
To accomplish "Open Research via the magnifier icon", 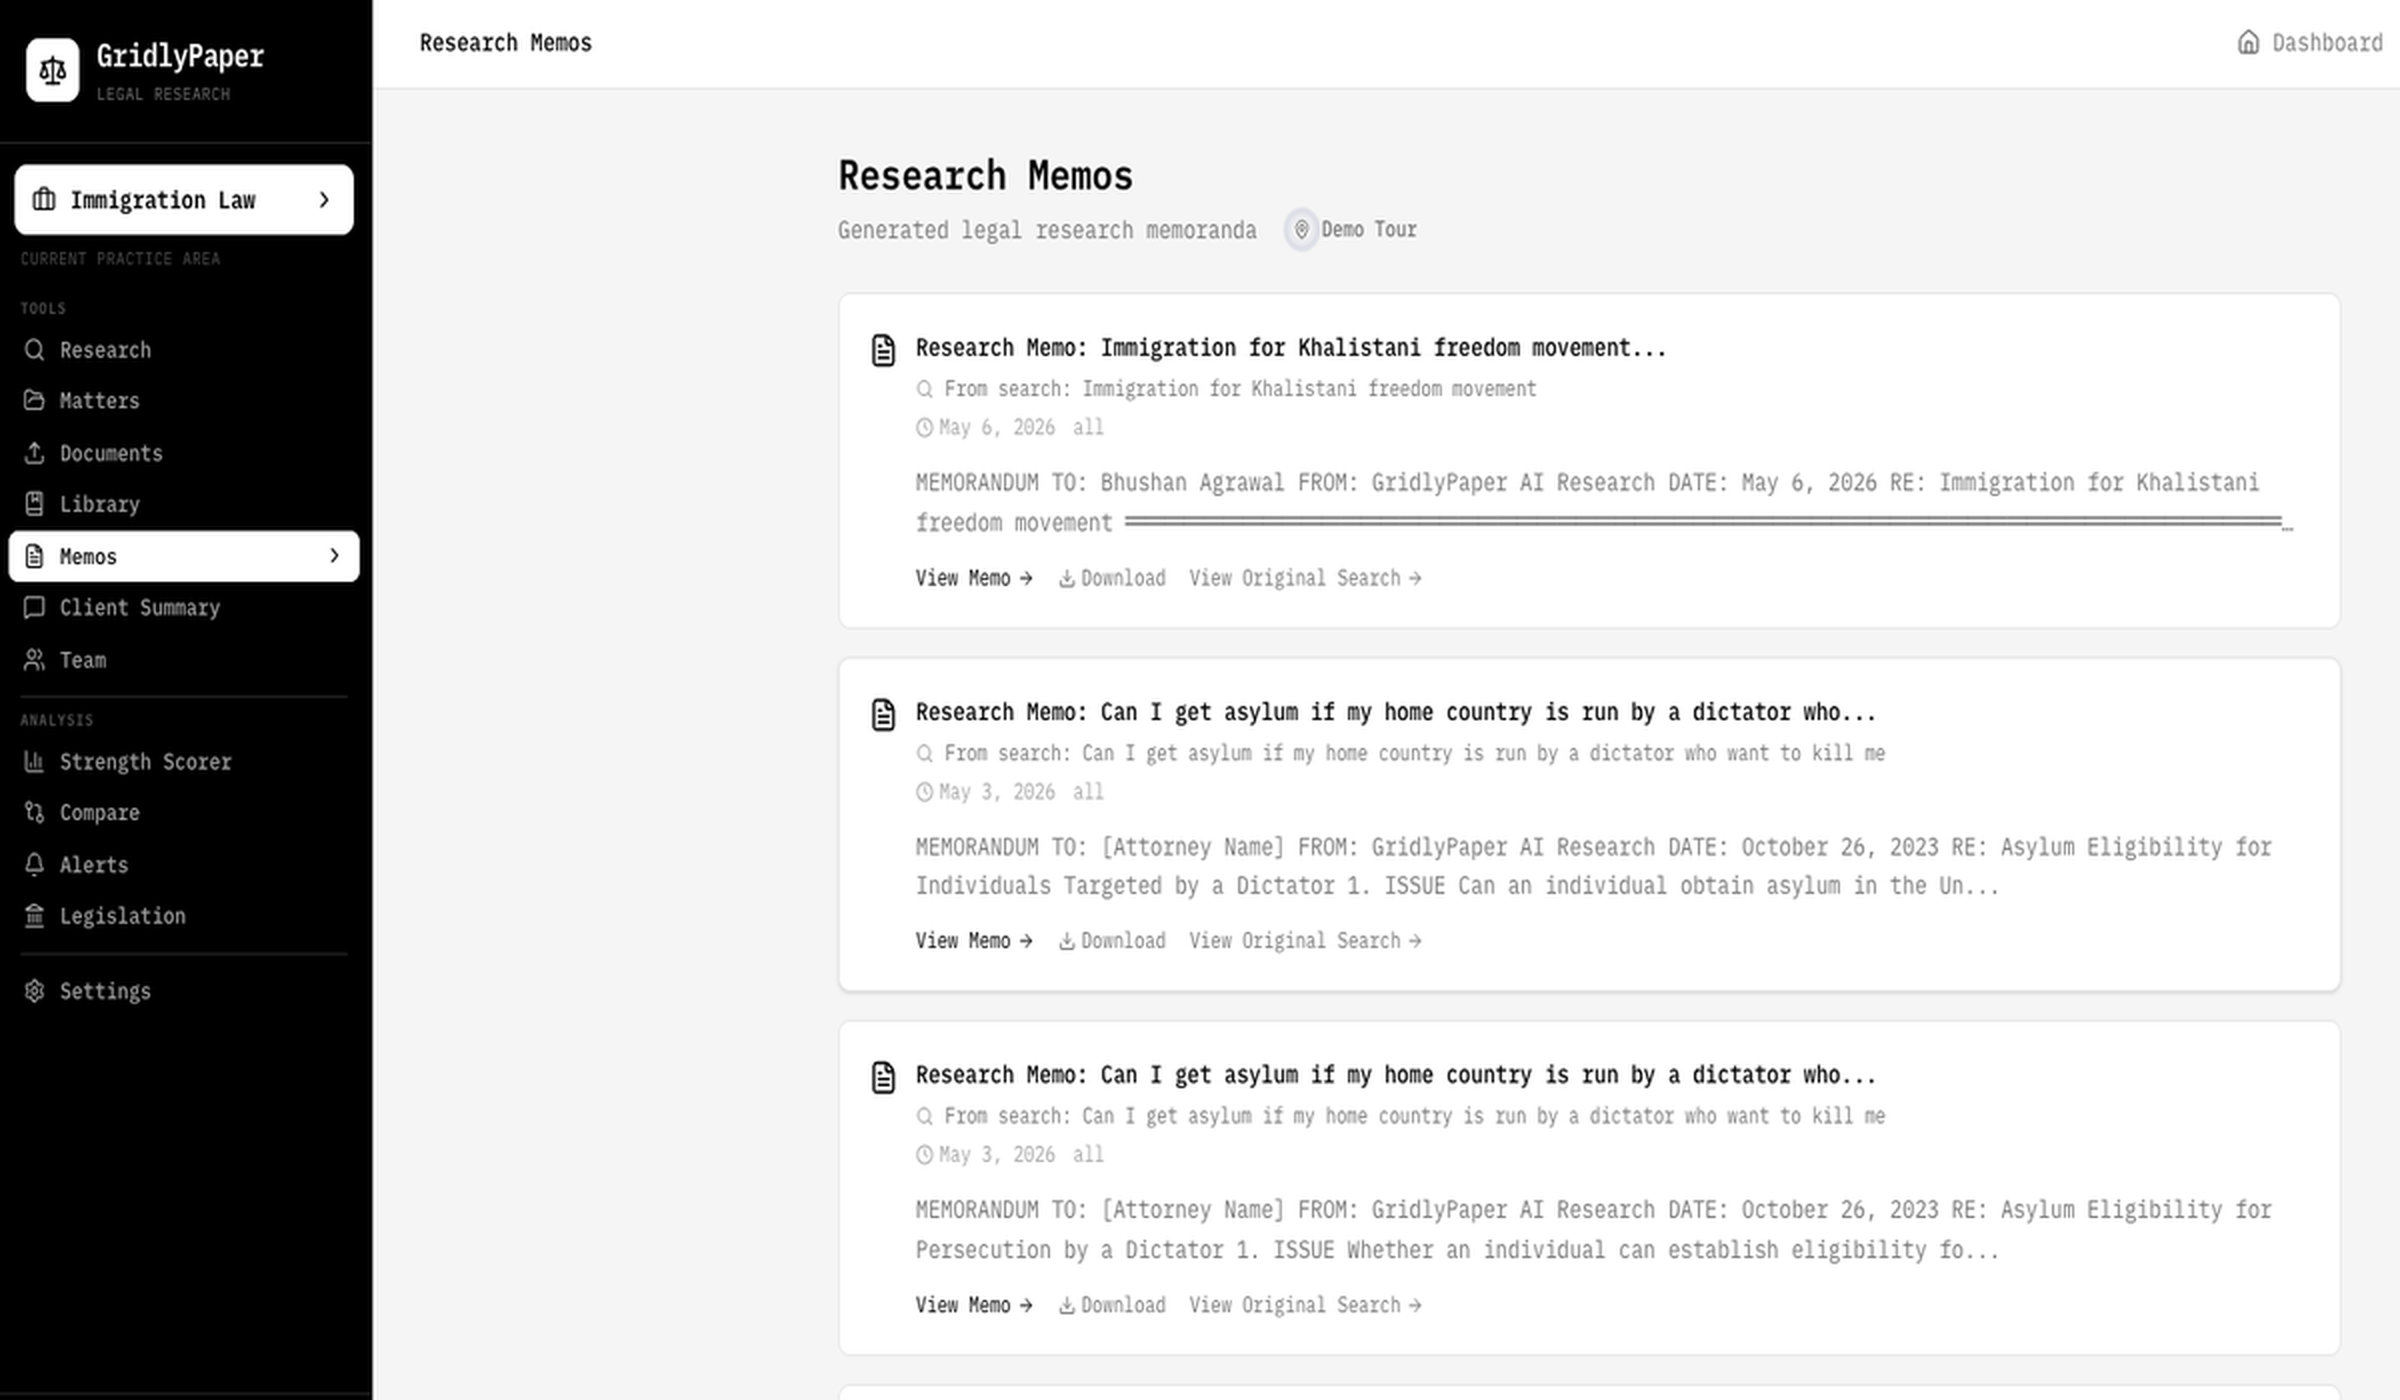I will coord(34,349).
